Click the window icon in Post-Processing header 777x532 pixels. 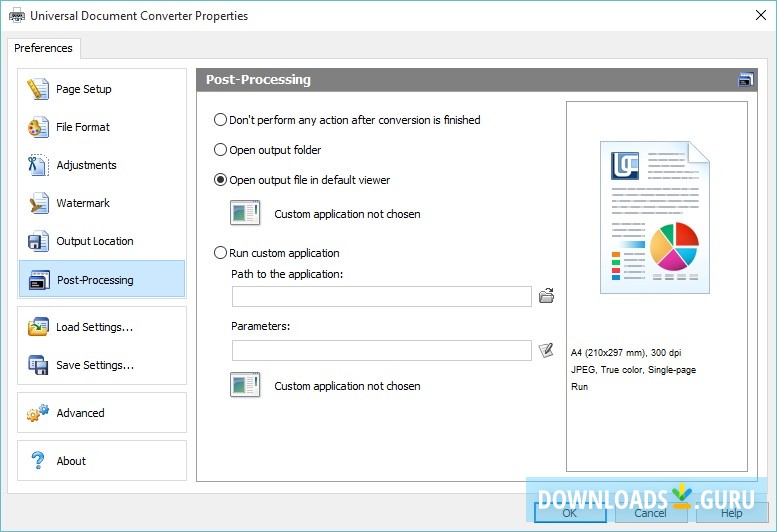click(746, 80)
